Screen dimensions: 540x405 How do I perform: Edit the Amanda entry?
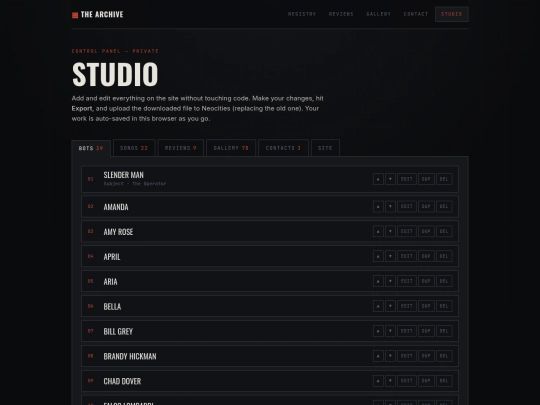(x=407, y=206)
